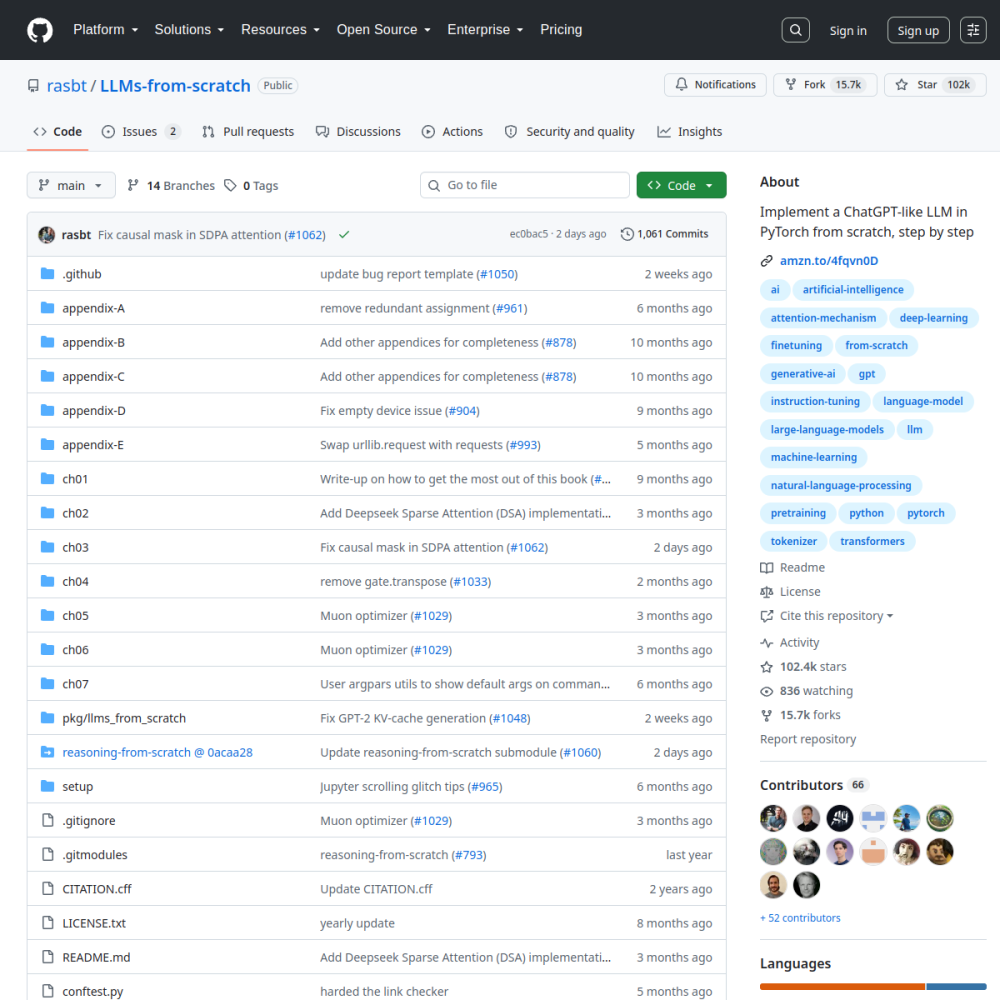
Task: Switch to the Security and quality tab
Action: pyautogui.click(x=570, y=132)
